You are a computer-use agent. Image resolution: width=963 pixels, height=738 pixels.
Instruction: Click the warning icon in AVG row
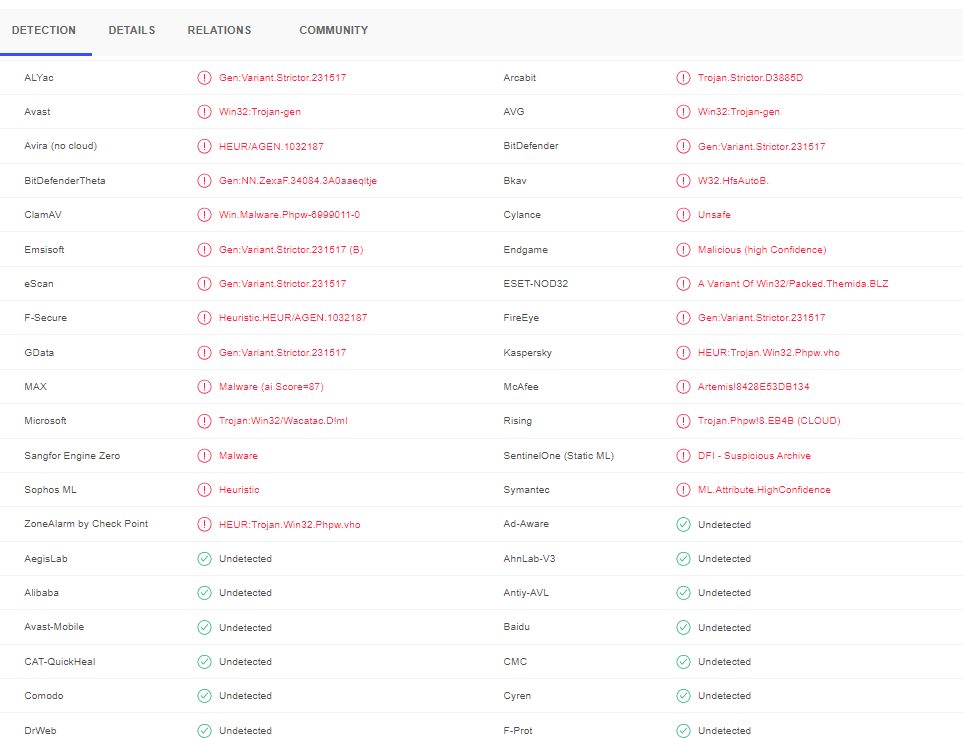(683, 112)
